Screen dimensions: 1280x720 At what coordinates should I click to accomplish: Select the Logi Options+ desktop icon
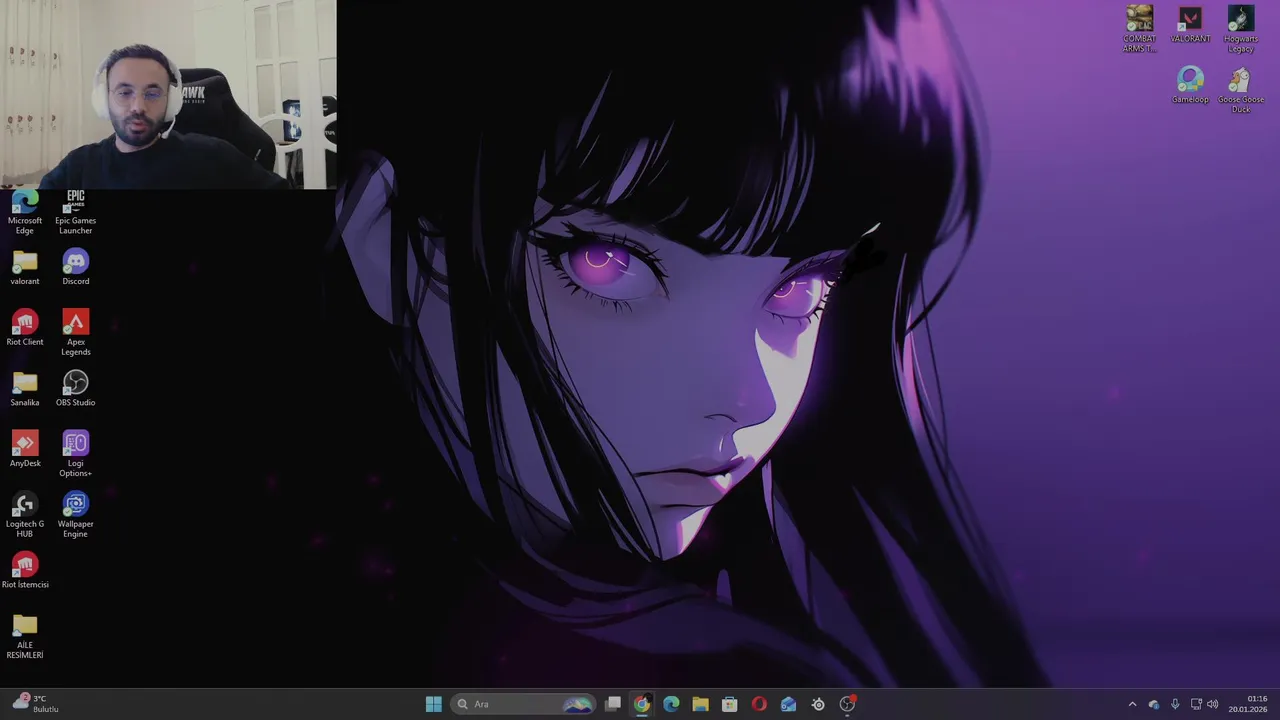point(75,454)
